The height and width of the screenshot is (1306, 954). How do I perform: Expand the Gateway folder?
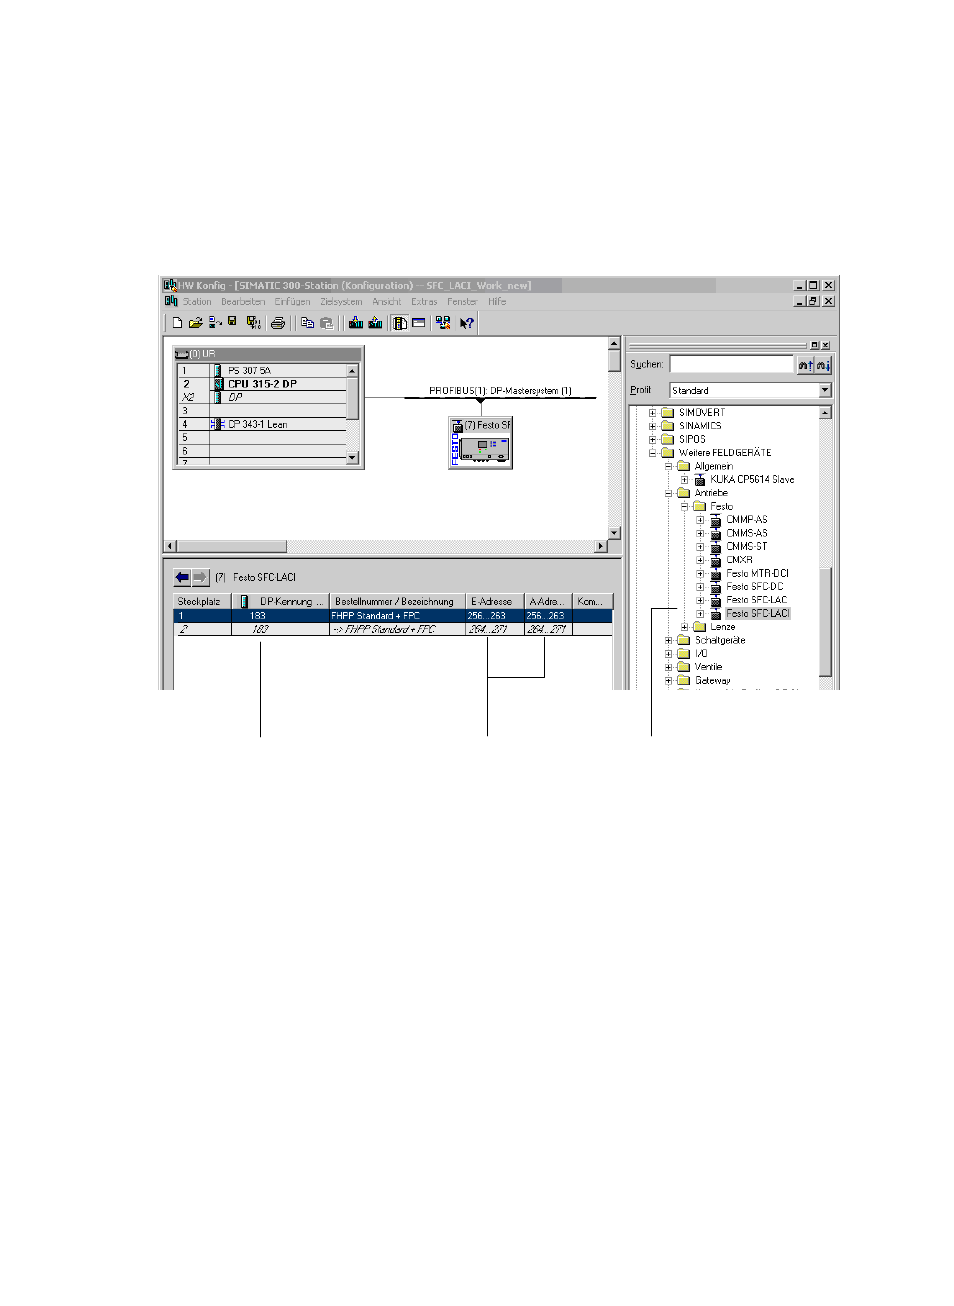pyautogui.click(x=669, y=681)
